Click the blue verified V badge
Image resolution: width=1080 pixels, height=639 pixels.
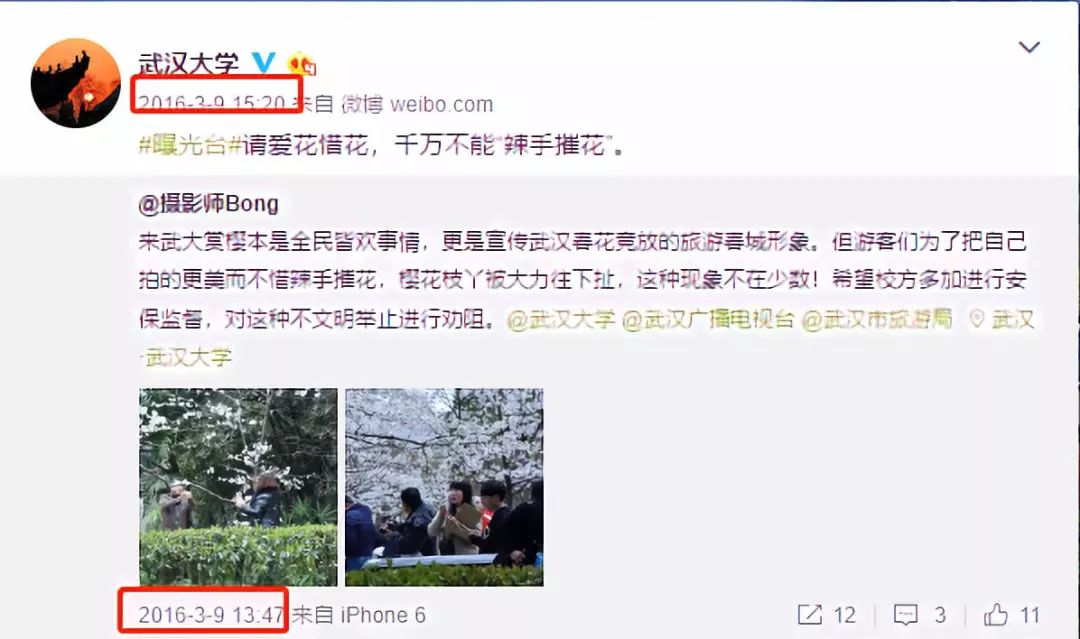point(263,63)
